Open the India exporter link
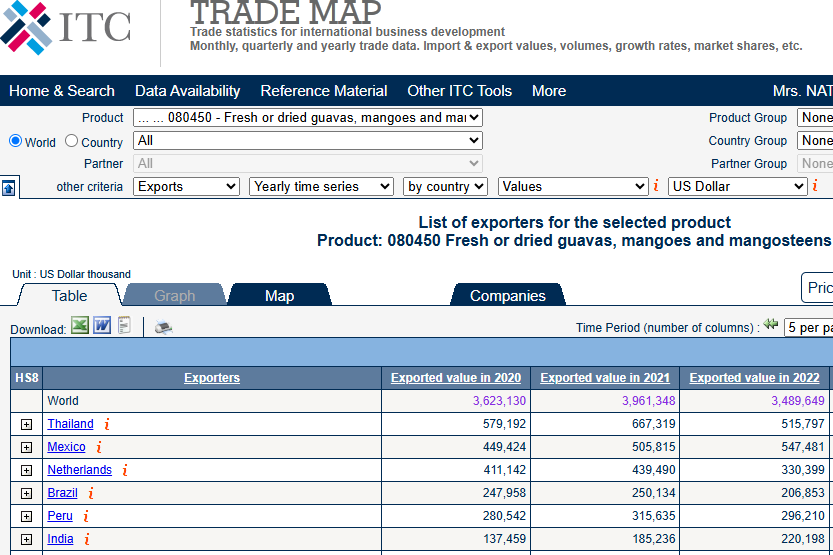The image size is (833, 555). click(x=60, y=539)
